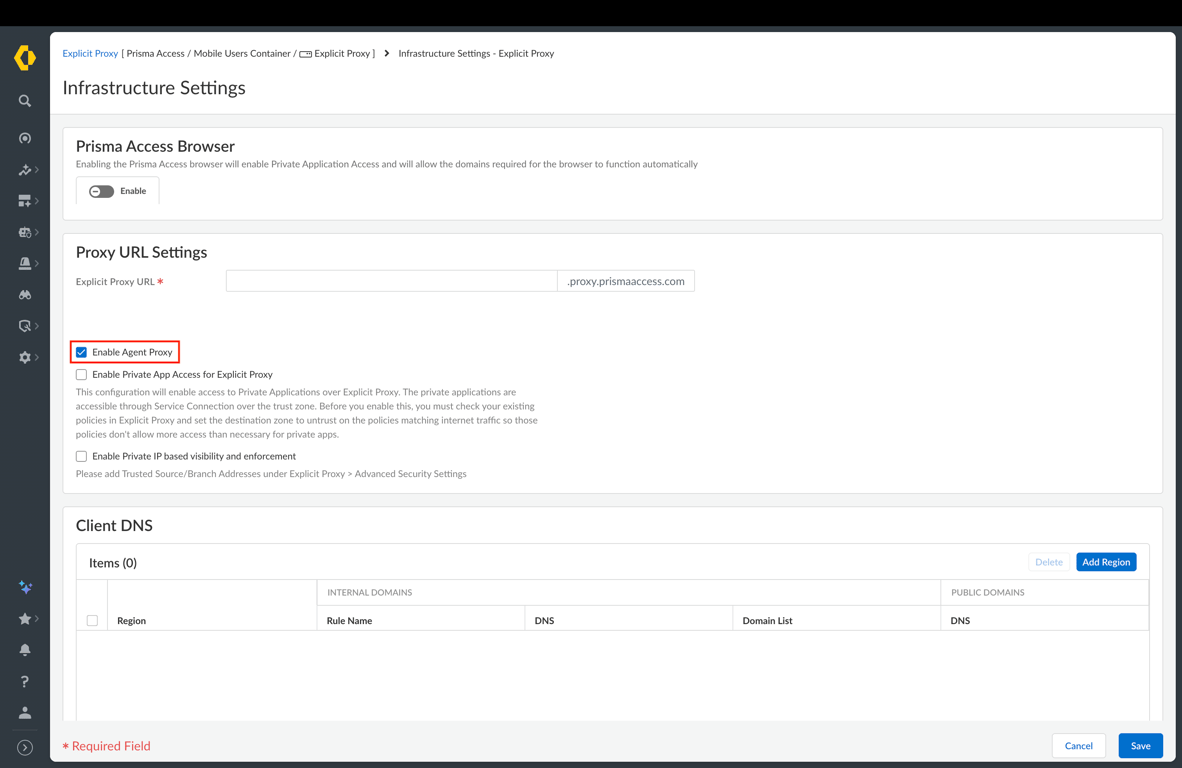The image size is (1182, 768).
Task: Open the question mark help icon
Action: (25, 681)
